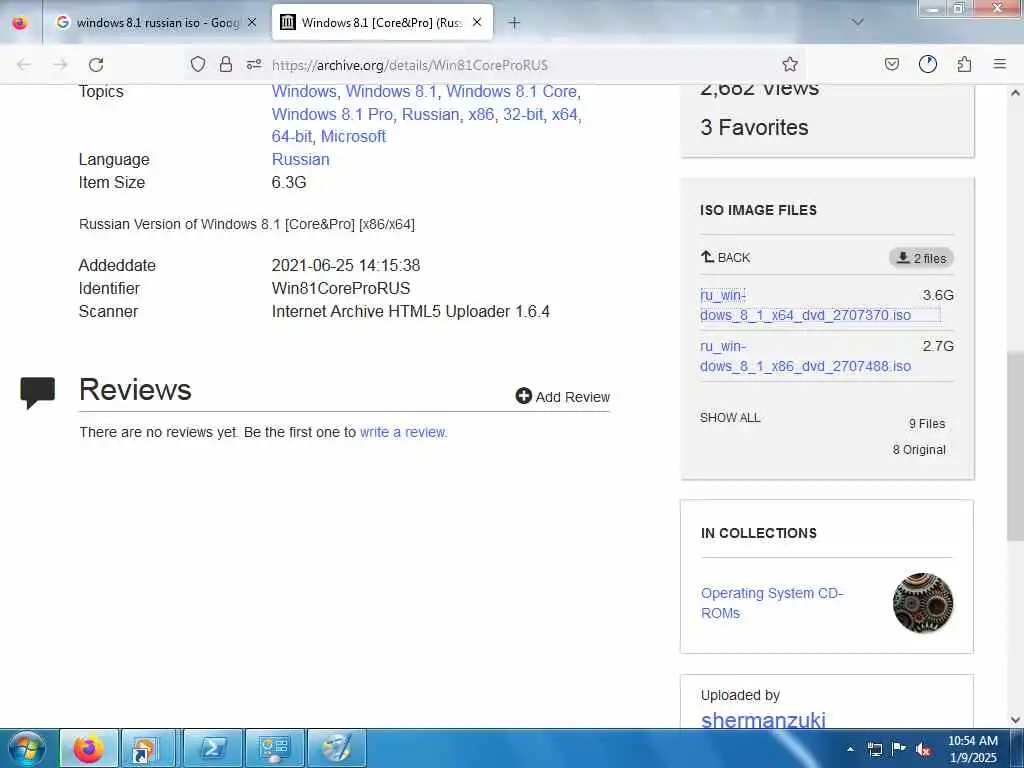Click the page vertical scrollbar thumb
Image resolution: width=1024 pixels, height=768 pixels.
1015,446
